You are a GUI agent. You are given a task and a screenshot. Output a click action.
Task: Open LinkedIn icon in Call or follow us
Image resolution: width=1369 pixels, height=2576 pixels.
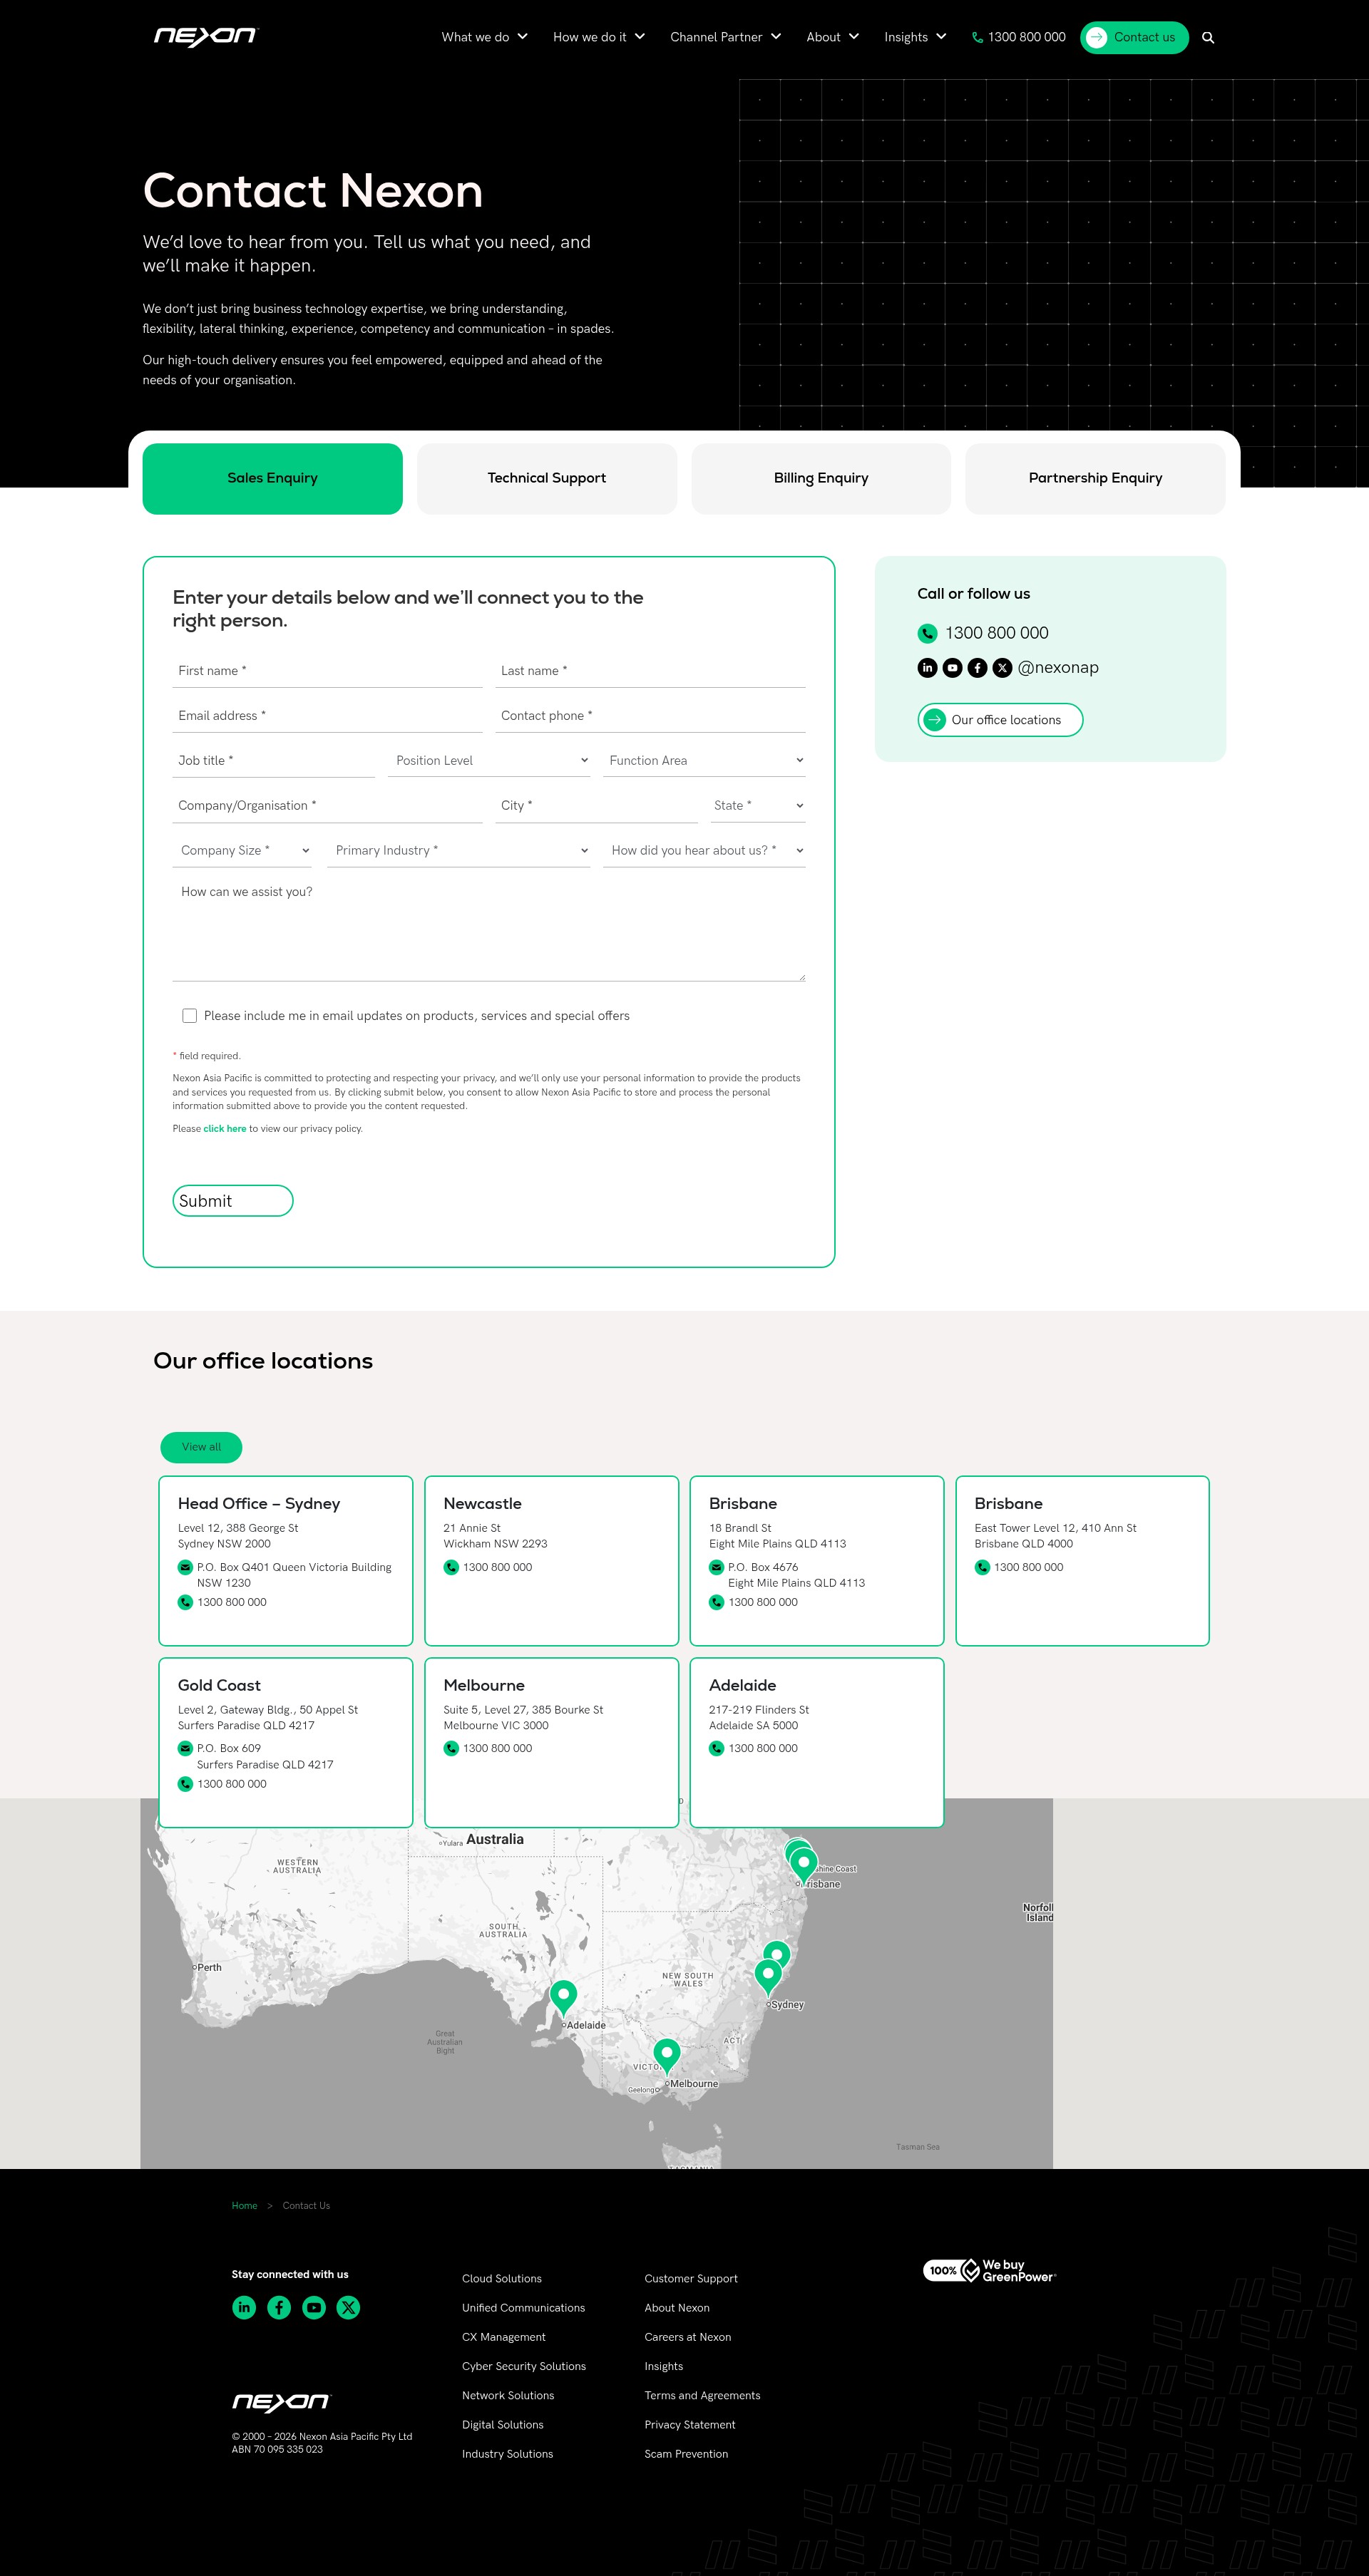(x=927, y=667)
